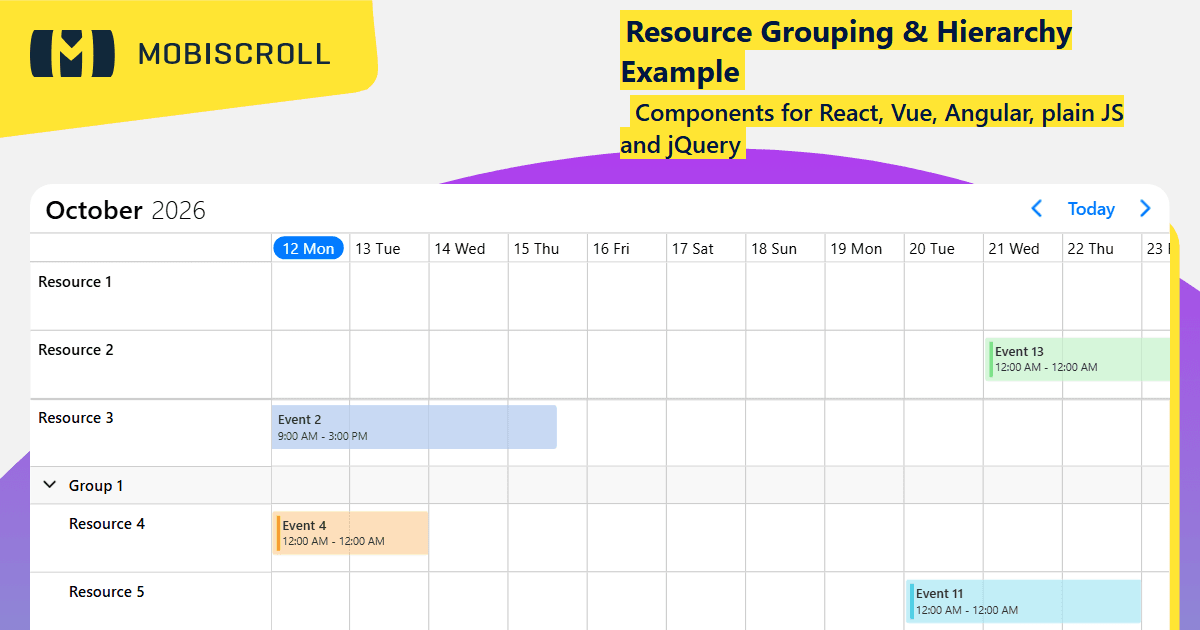Viewport: 1200px width, 630px height.
Task: Select the 15 Thu day header
Action: coord(537,249)
